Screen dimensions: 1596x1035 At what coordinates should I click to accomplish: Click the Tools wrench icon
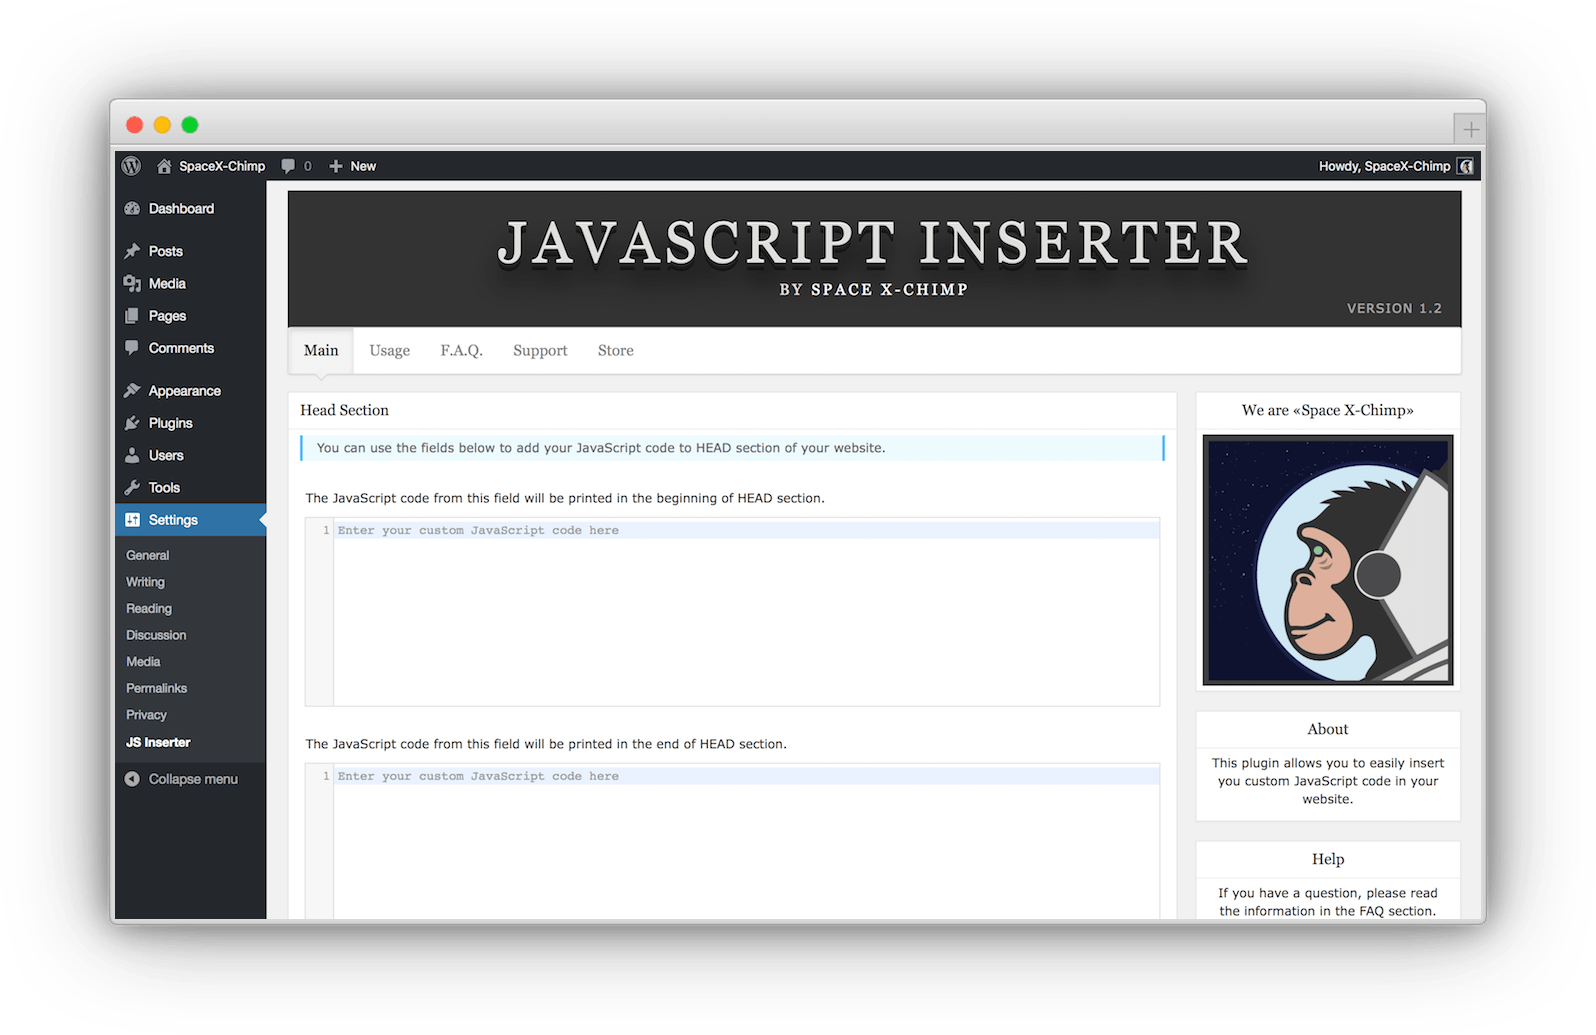click(x=132, y=488)
